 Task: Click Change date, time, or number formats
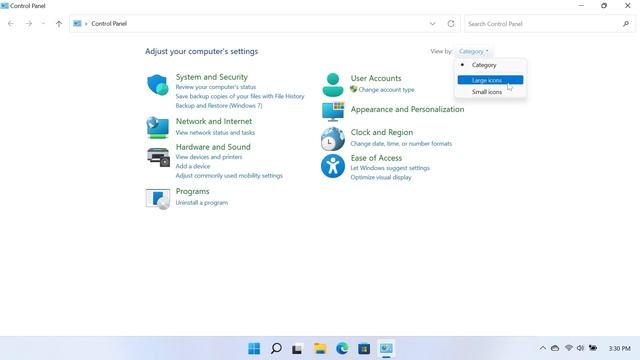(401, 144)
